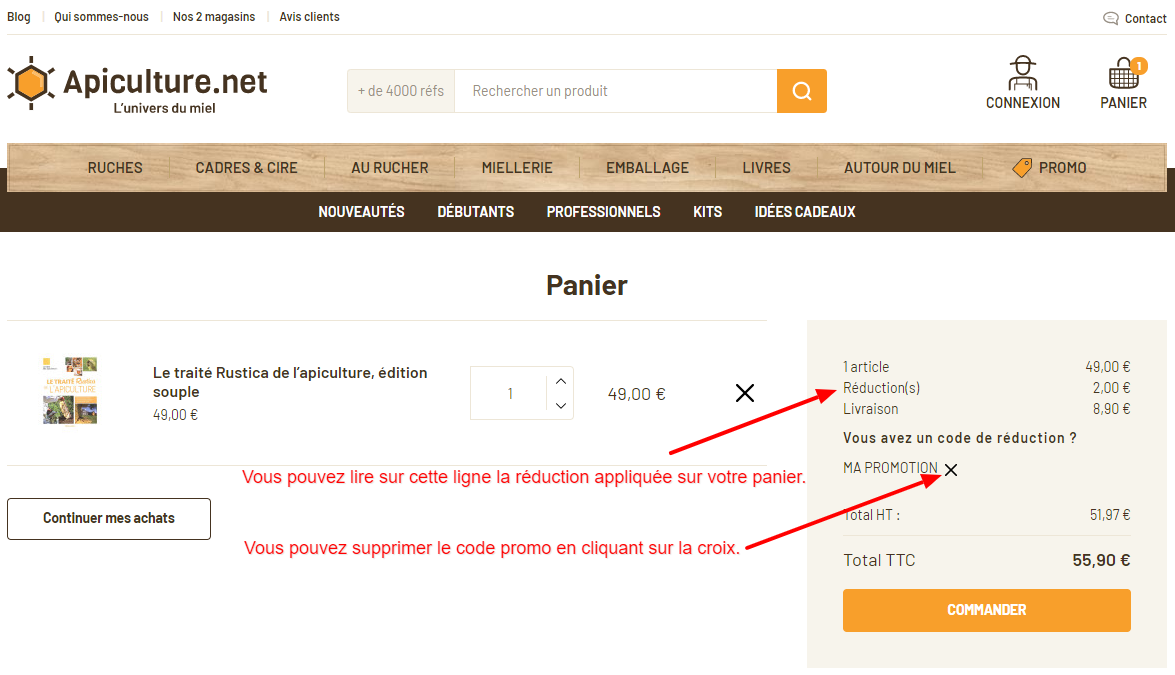The height and width of the screenshot is (675, 1175).
Task: Click Continuer mes achats button
Action: click(109, 518)
